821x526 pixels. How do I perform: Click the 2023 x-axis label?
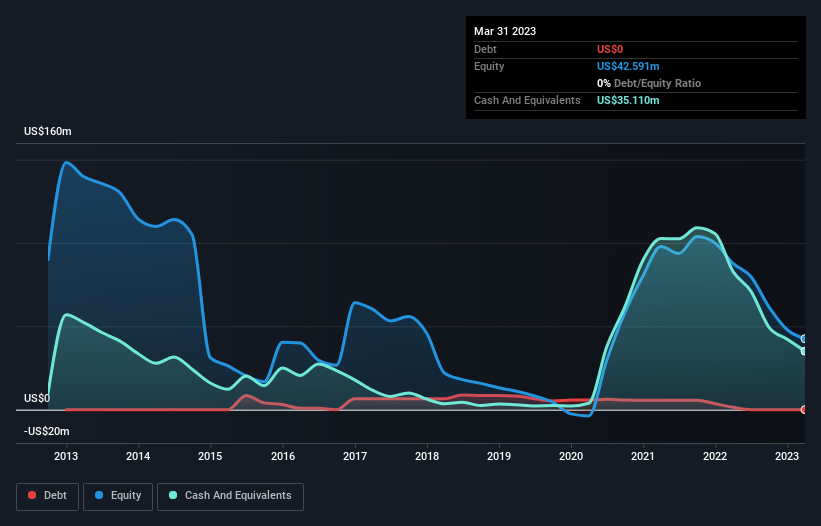tap(787, 456)
